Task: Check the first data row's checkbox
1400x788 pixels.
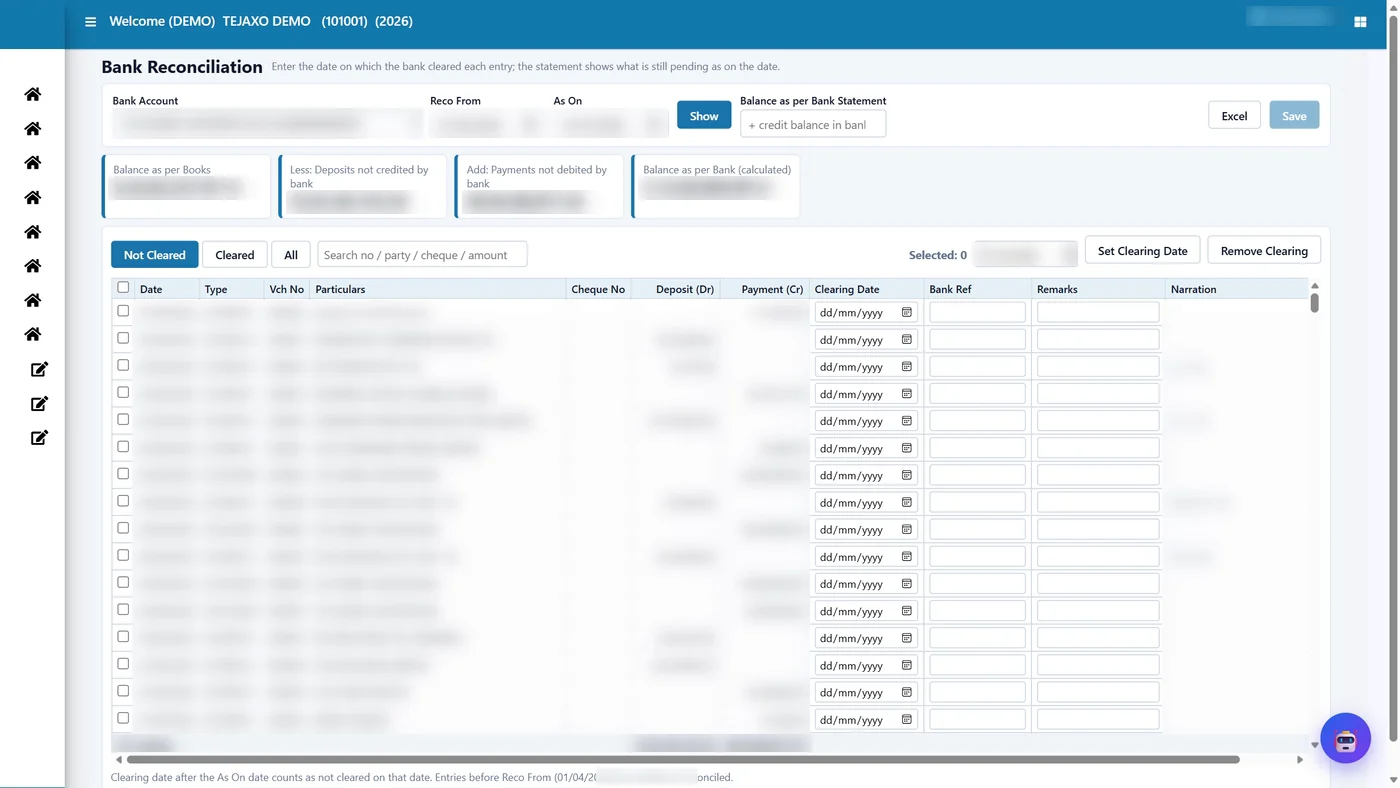Action: coord(123,312)
